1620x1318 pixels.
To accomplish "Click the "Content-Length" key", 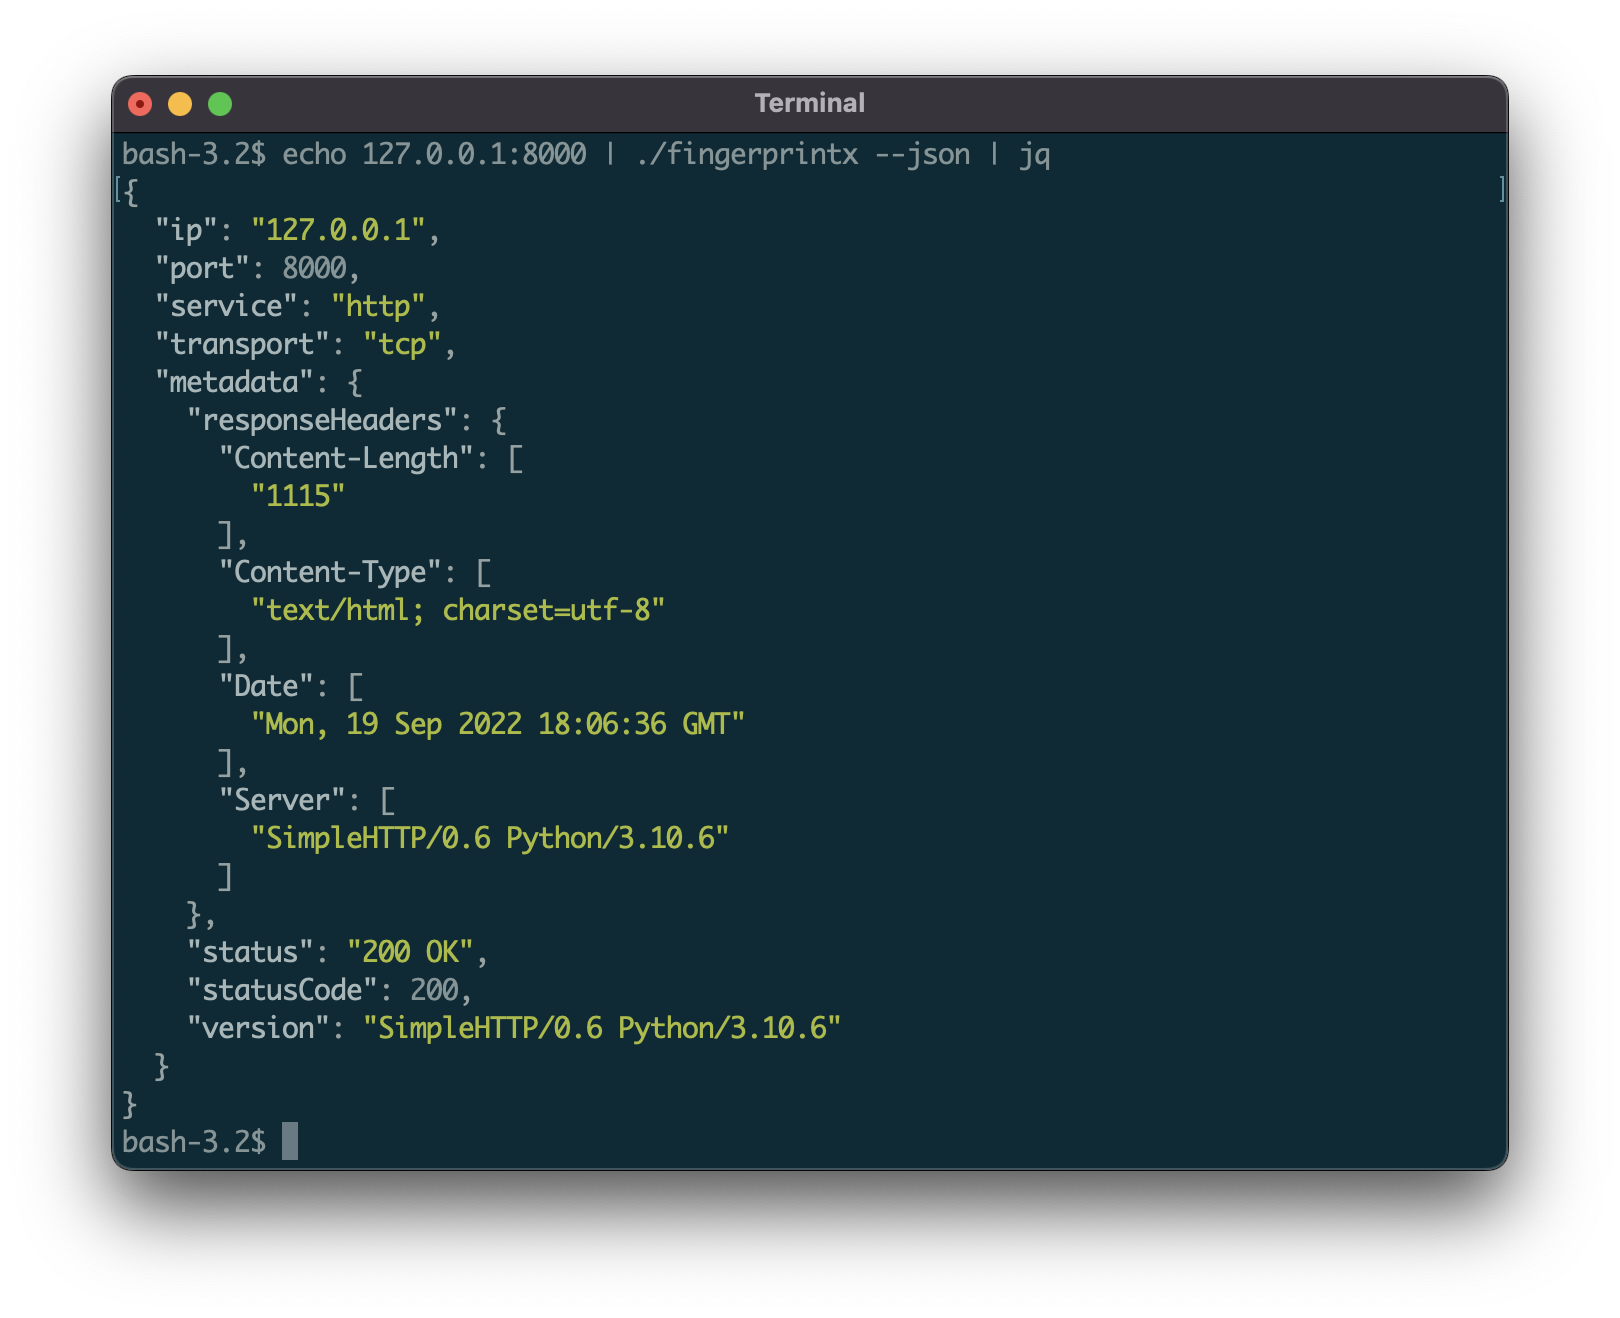I will [x=346, y=458].
